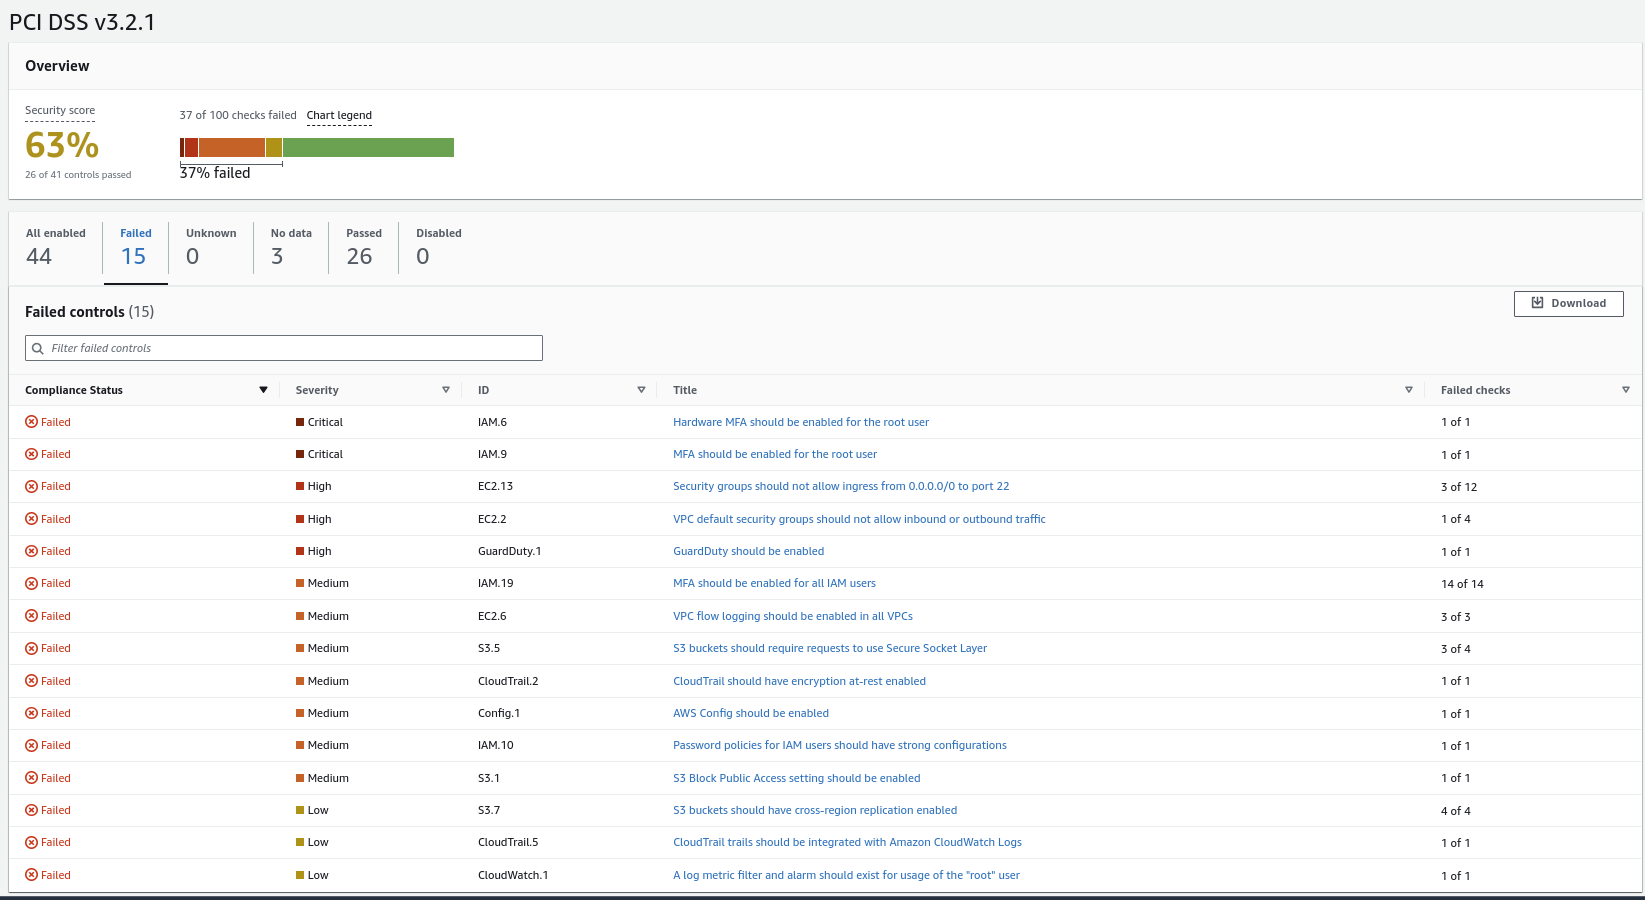Screen dimensions: 1645x900
Task: Sort by Compliance Status column arrow
Action: (263, 390)
